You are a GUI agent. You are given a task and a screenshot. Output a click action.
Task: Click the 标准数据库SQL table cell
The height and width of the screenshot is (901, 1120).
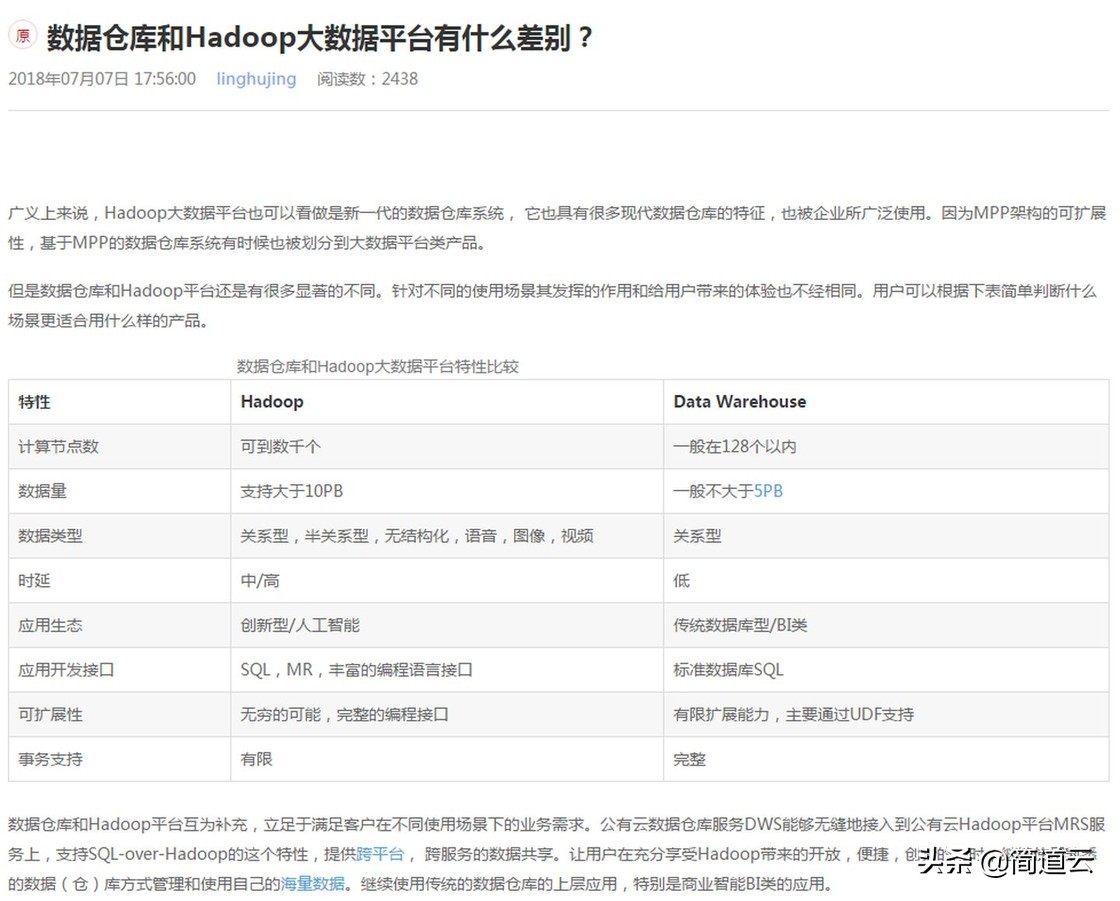(728, 670)
